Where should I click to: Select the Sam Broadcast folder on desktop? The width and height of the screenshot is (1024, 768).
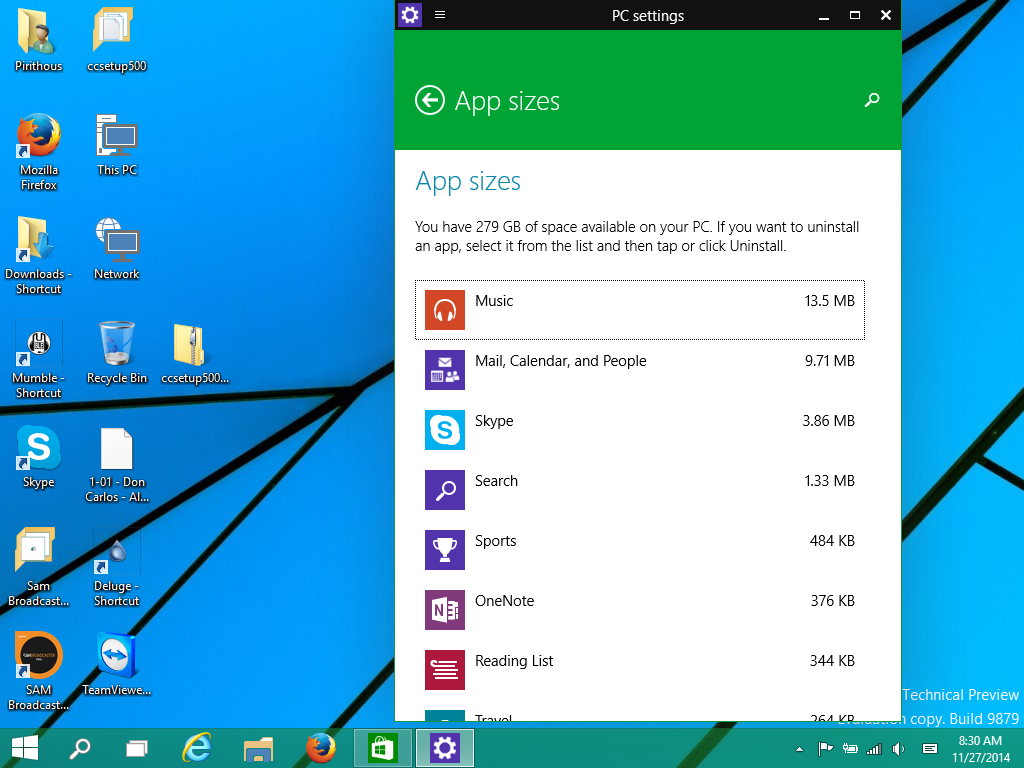pyautogui.click(x=38, y=567)
